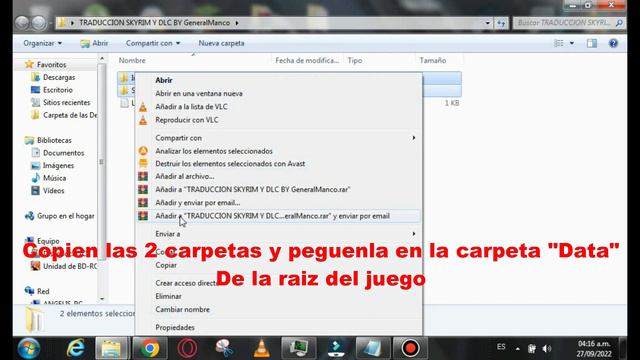Click the 1 KB file size cell

tap(452, 103)
